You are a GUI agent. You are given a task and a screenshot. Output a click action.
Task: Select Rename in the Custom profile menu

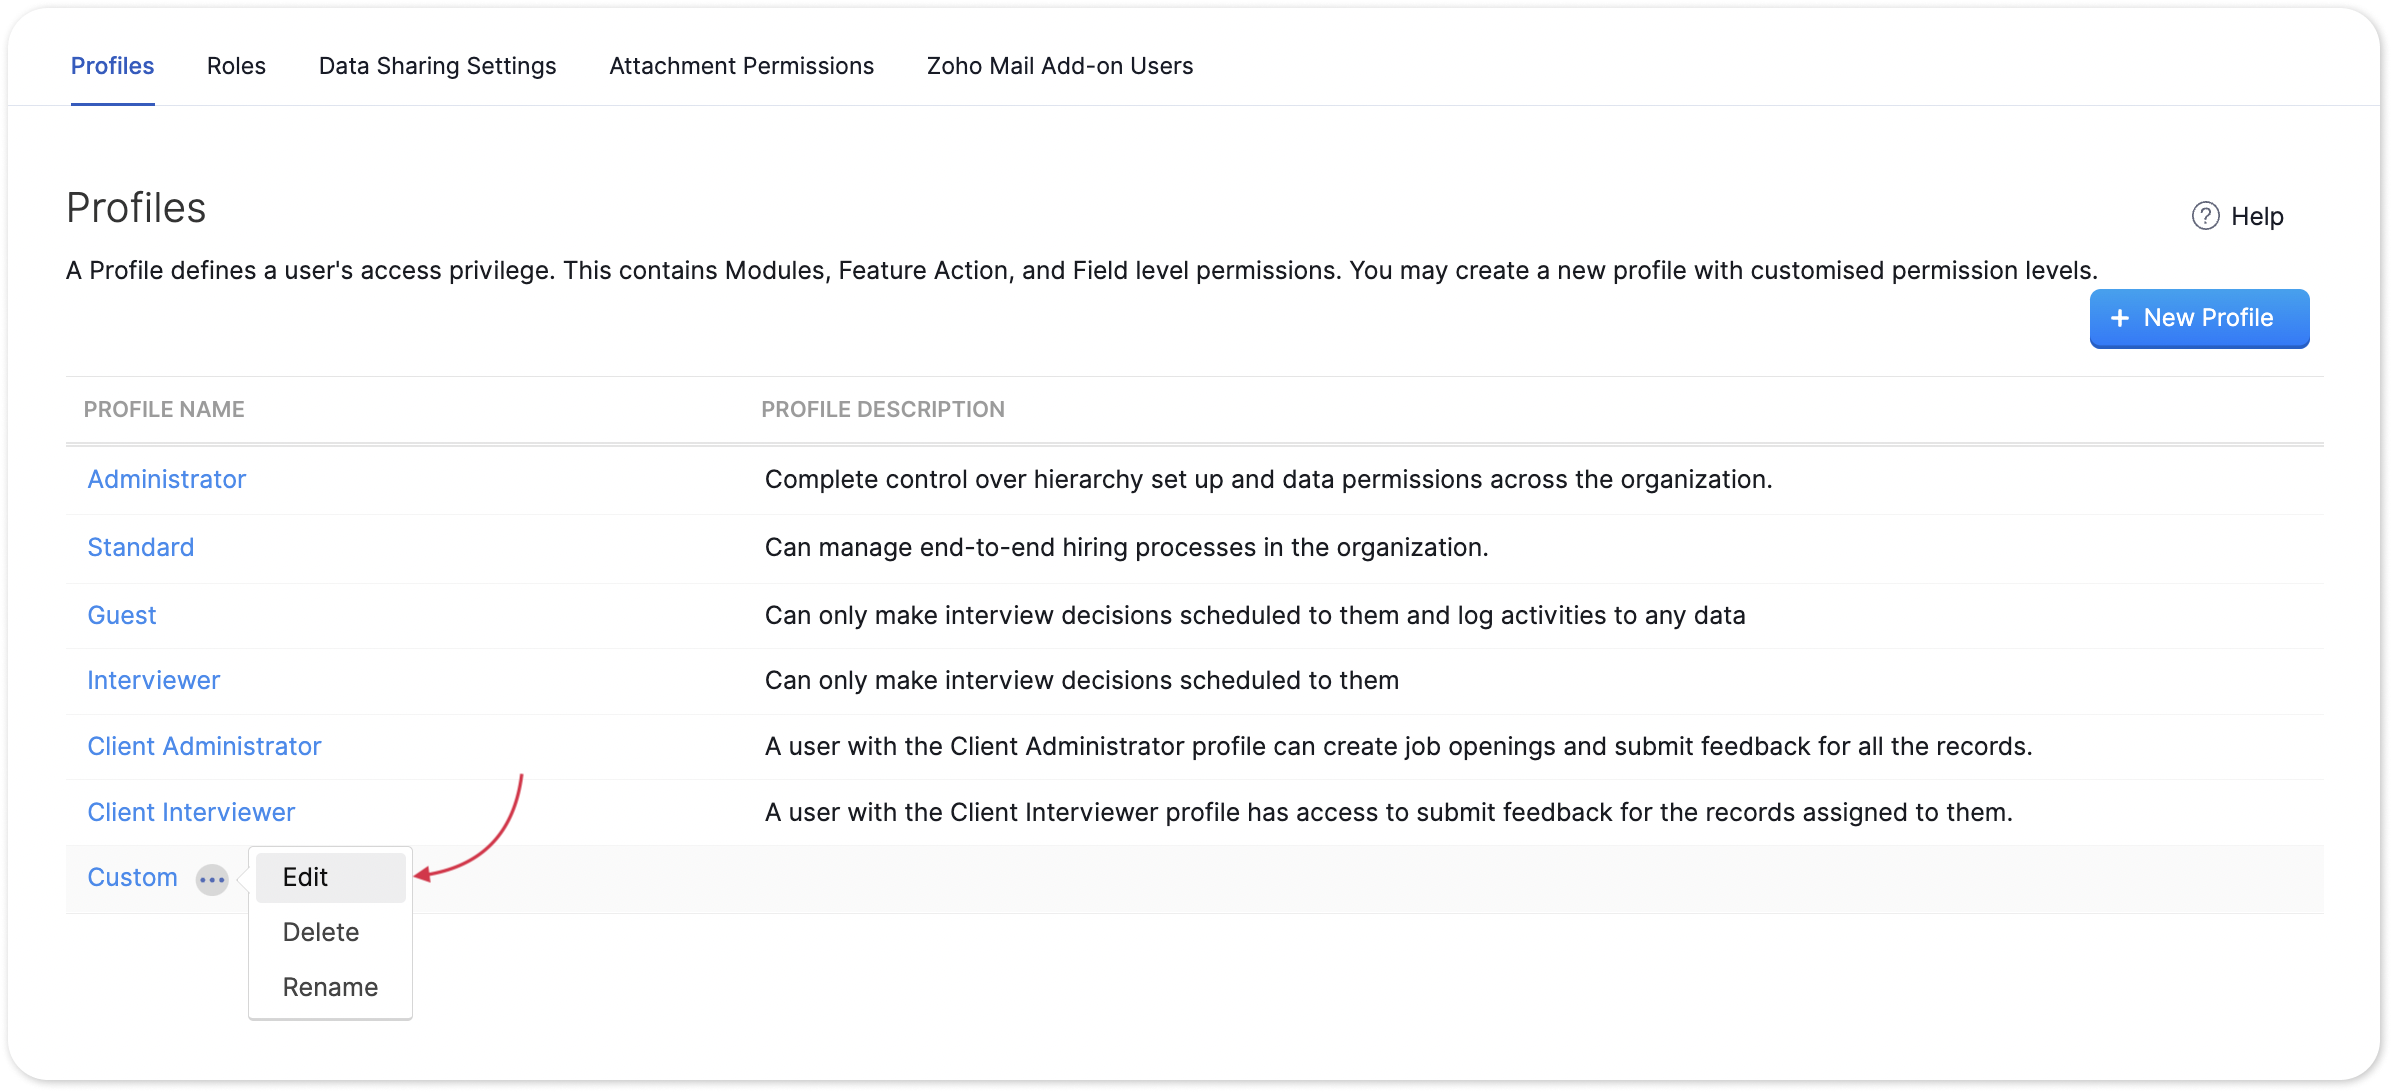pos(330,987)
